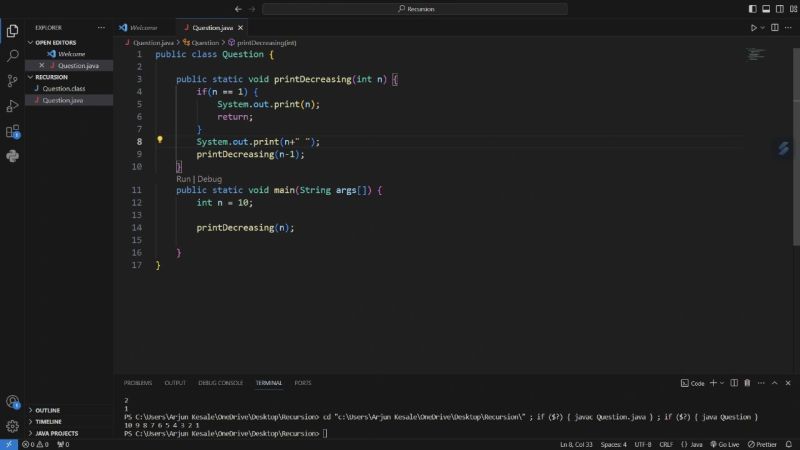
Task: Close the terminal panel
Action: tap(788, 383)
